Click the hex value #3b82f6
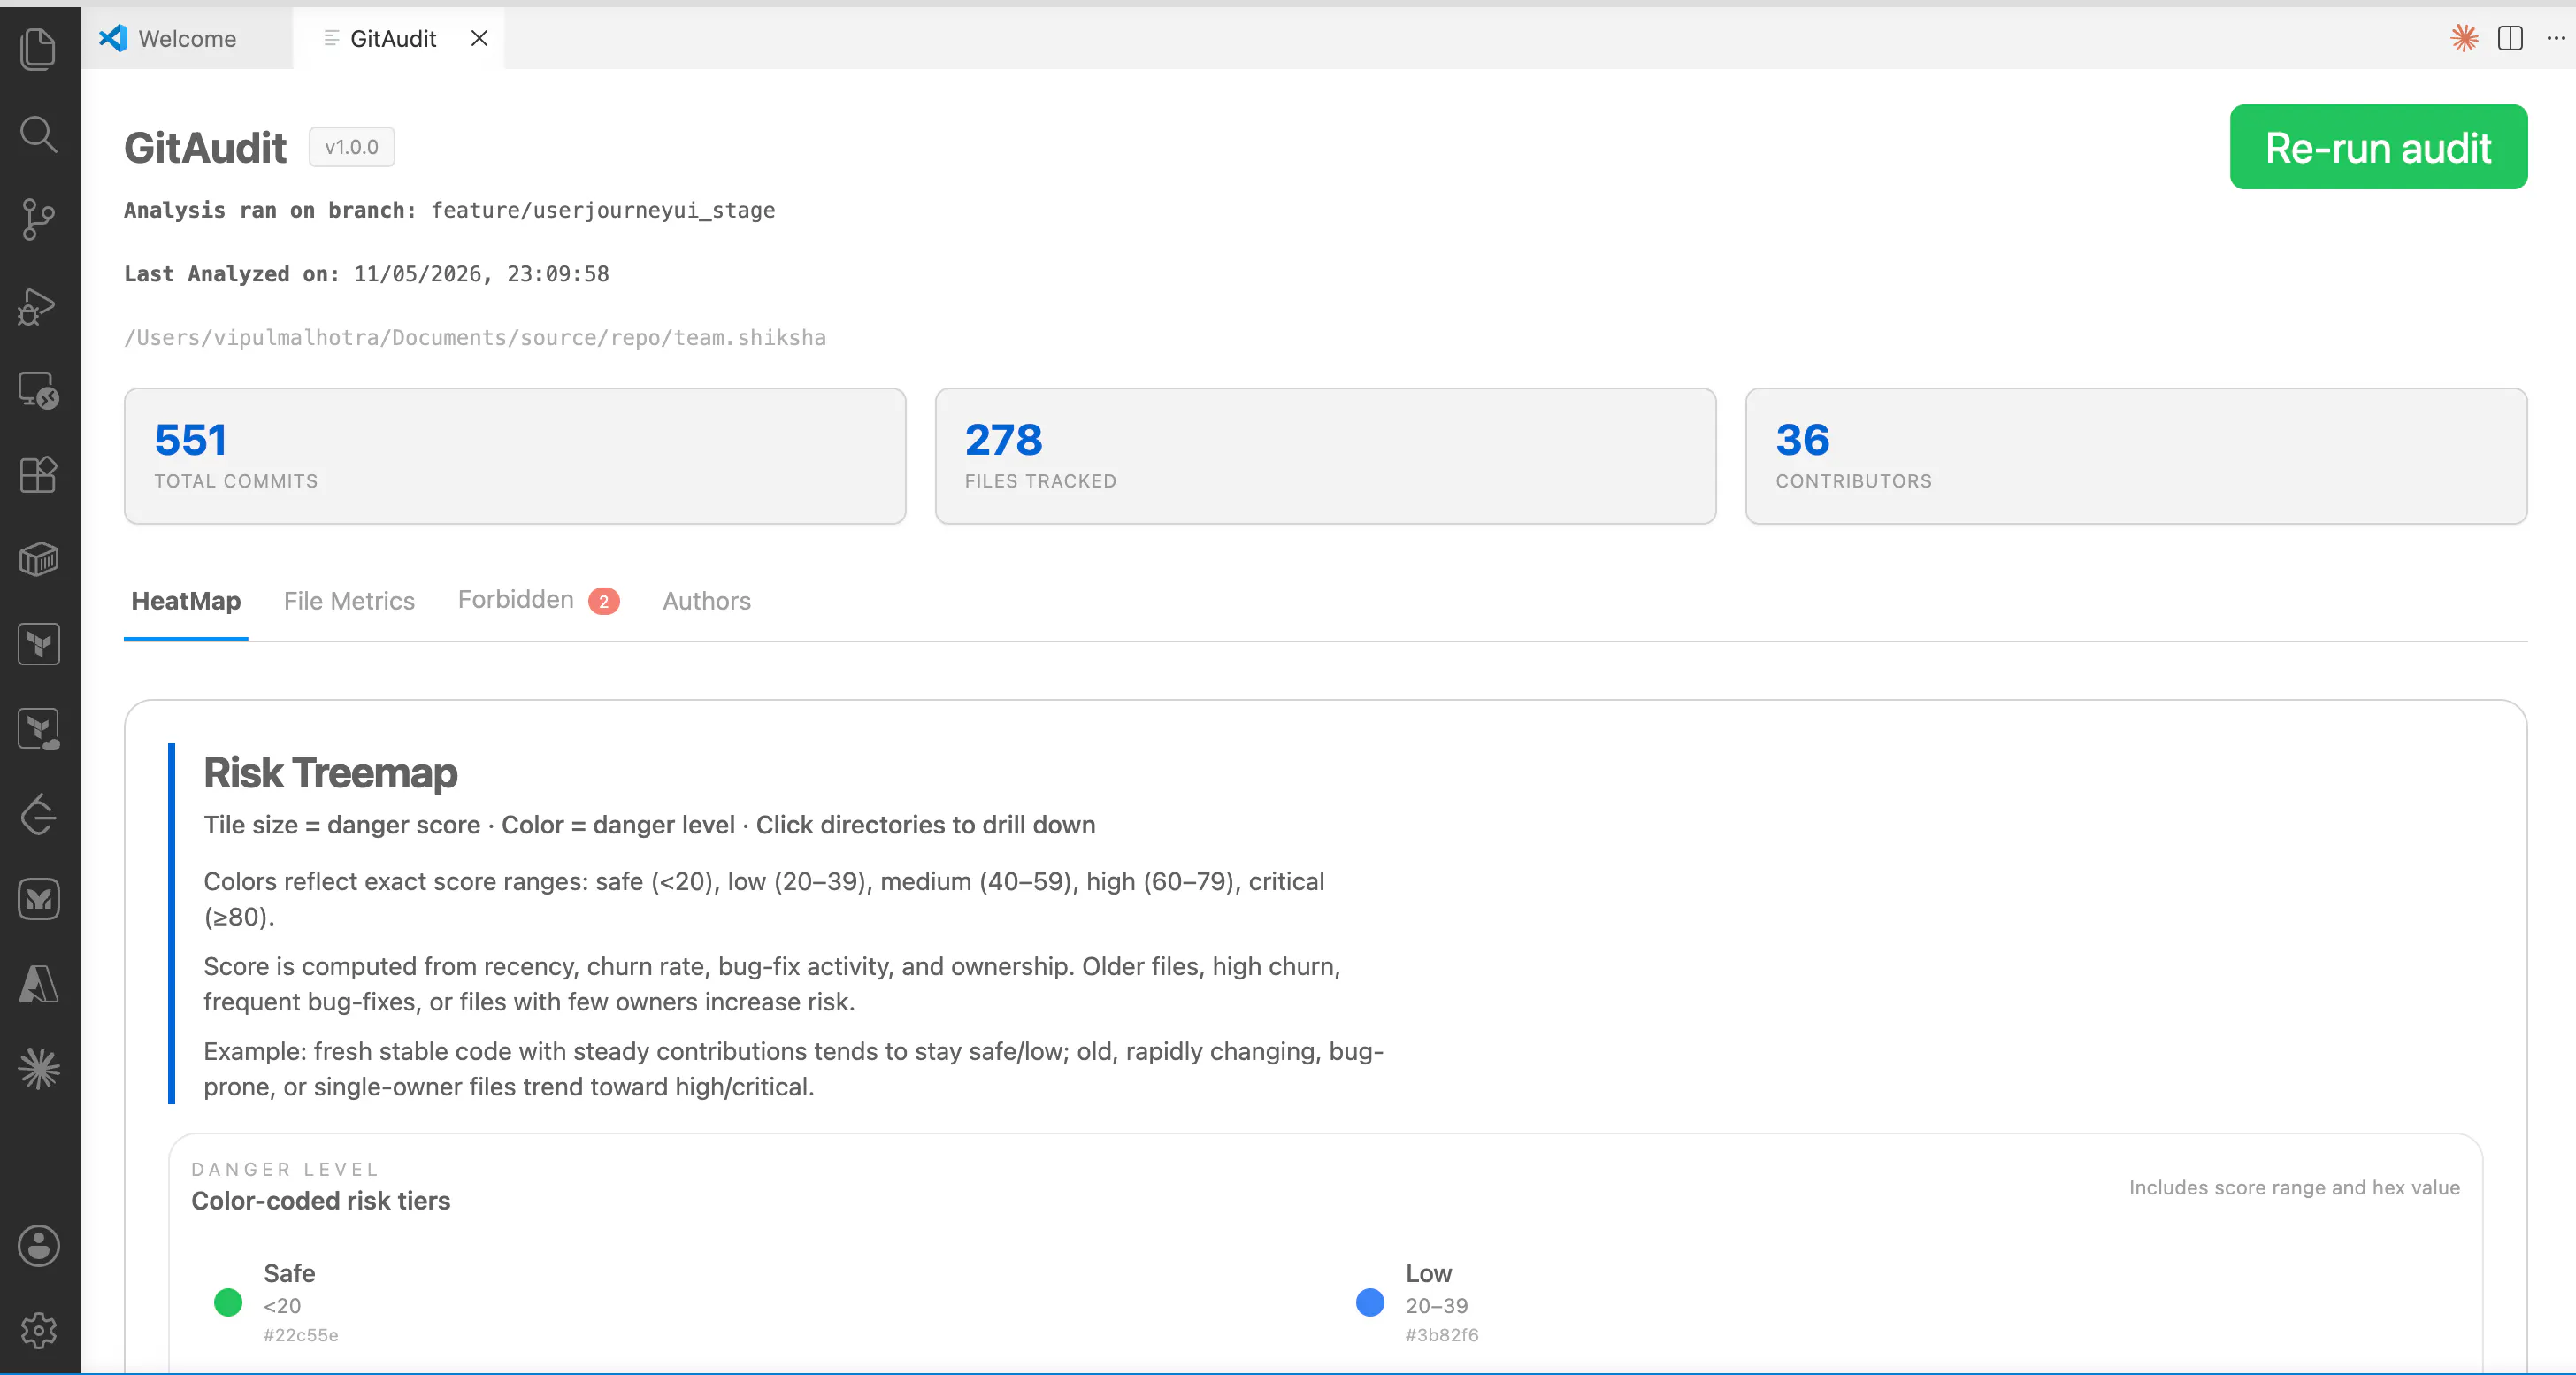The height and width of the screenshot is (1375, 2576). [x=1441, y=1335]
